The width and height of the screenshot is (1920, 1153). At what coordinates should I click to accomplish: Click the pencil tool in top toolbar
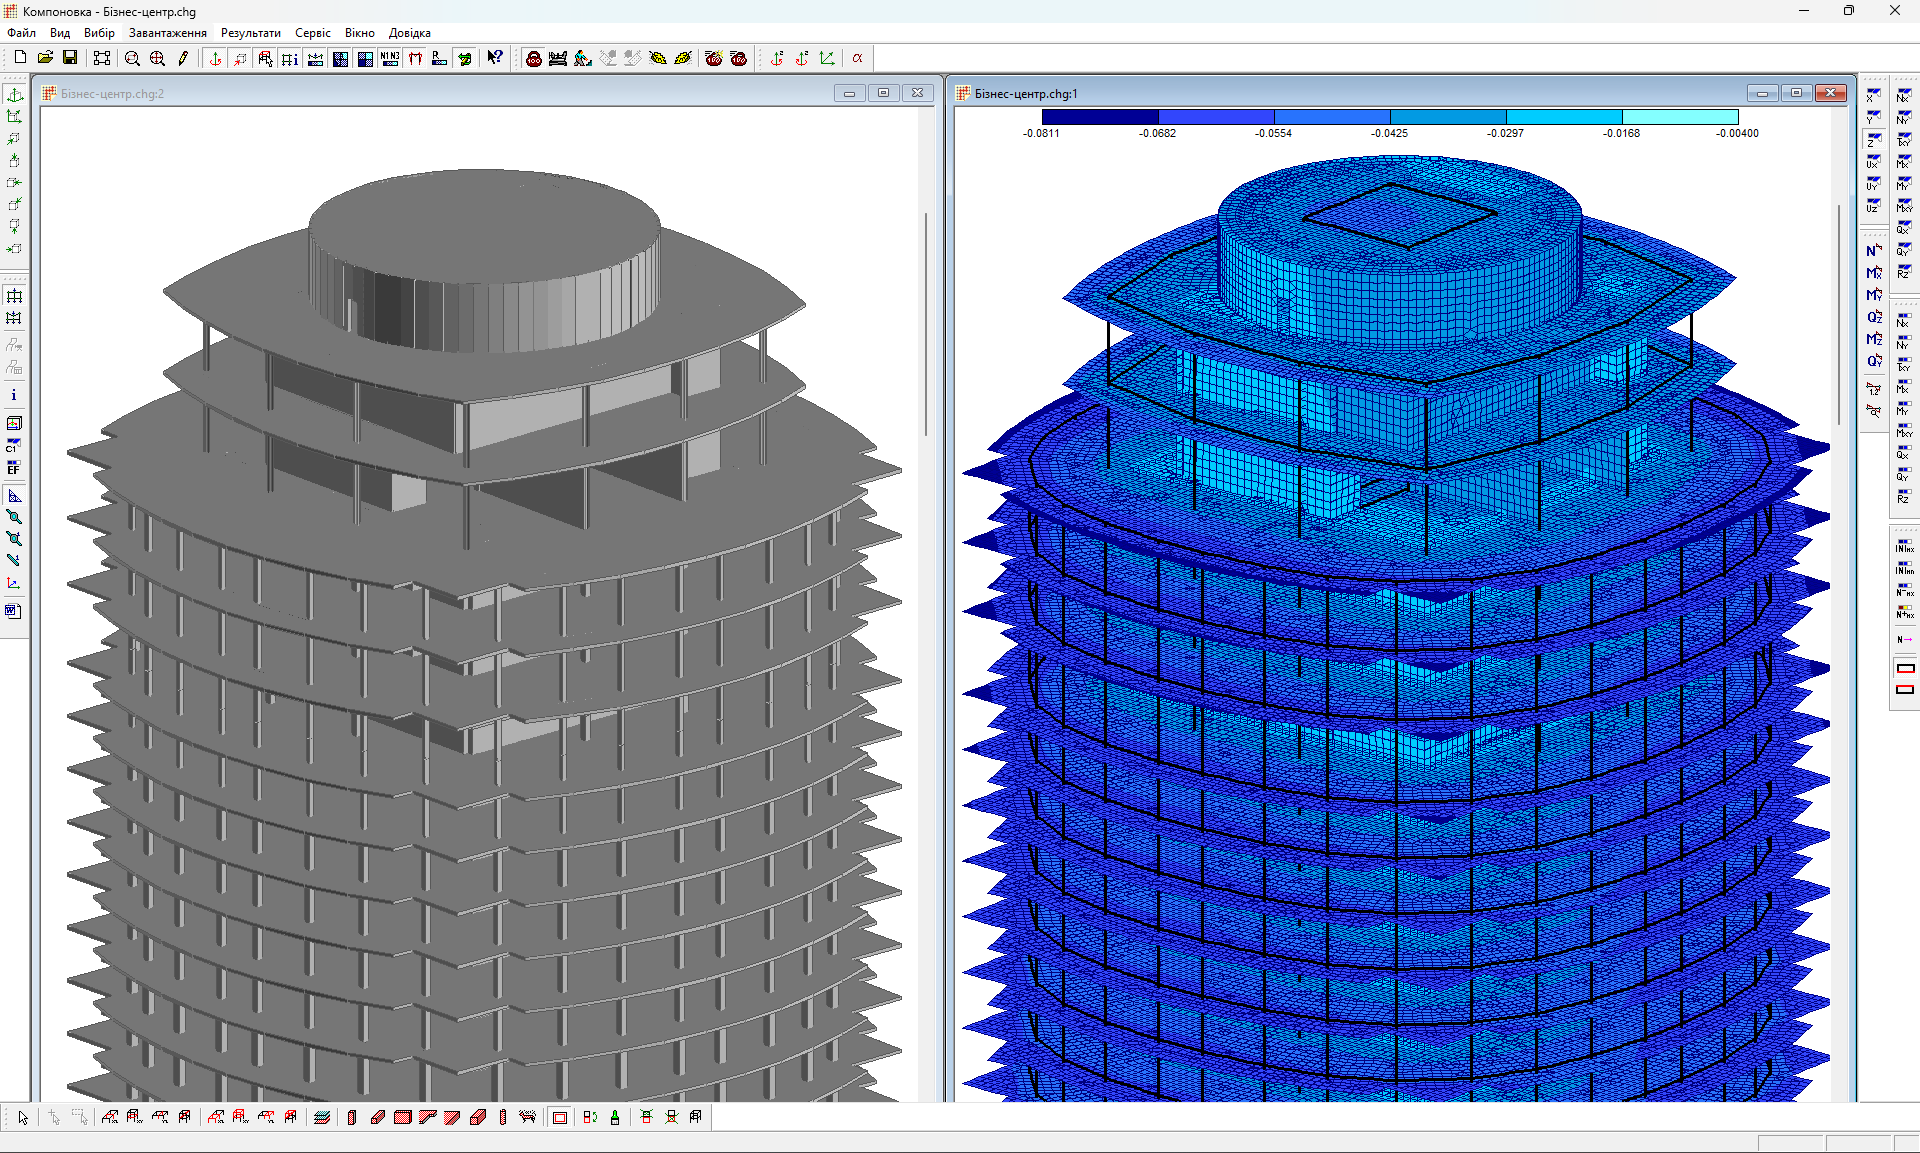pyautogui.click(x=183, y=58)
